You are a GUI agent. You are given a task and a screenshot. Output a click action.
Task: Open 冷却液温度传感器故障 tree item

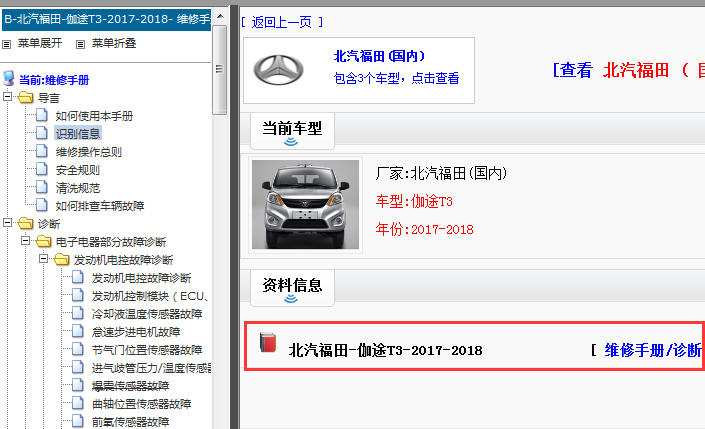(147, 314)
